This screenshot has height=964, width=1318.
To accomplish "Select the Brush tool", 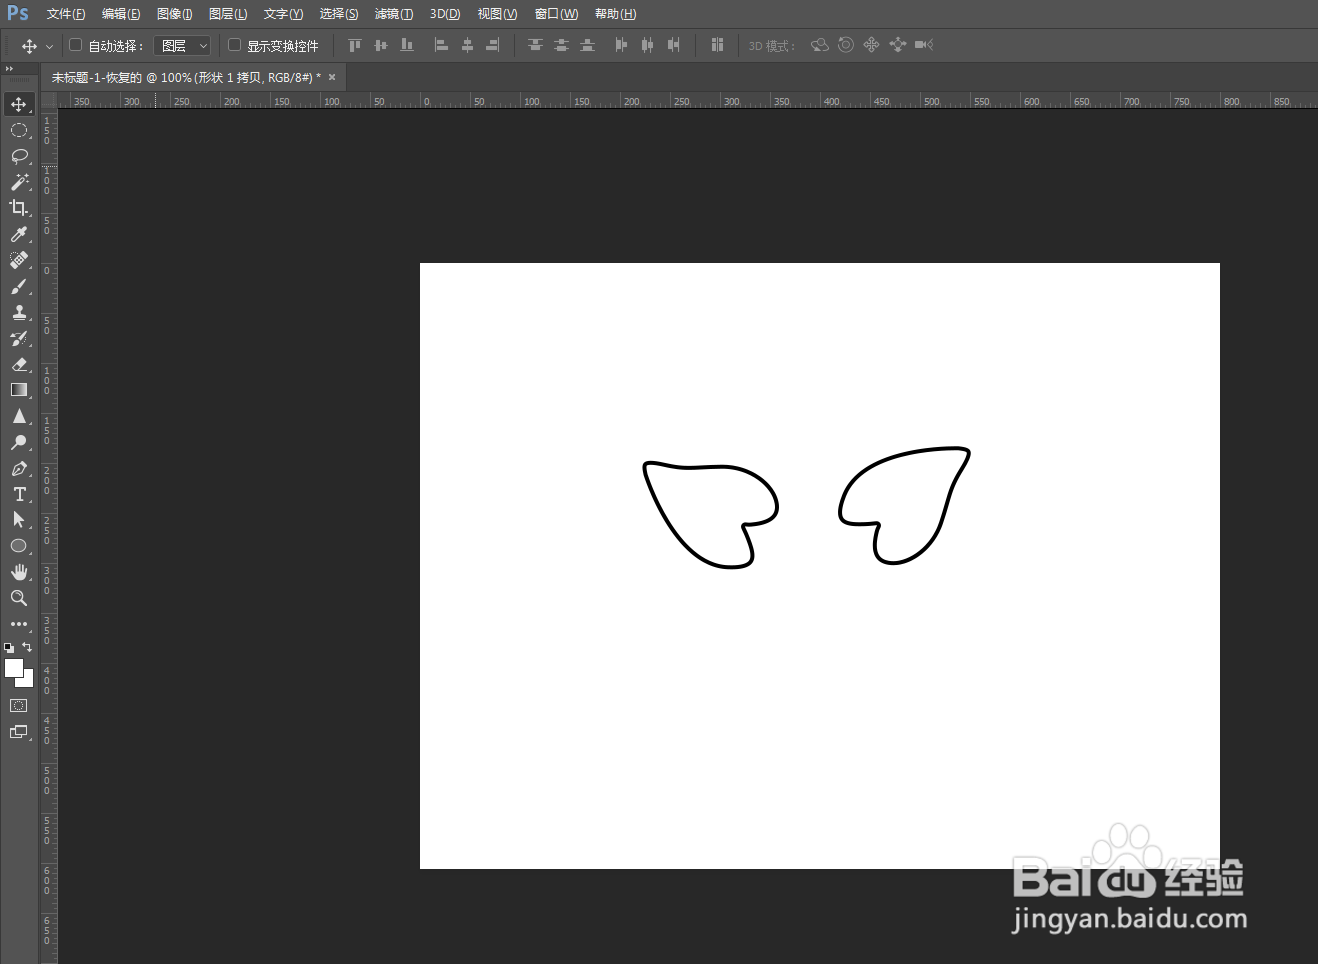I will 19,286.
